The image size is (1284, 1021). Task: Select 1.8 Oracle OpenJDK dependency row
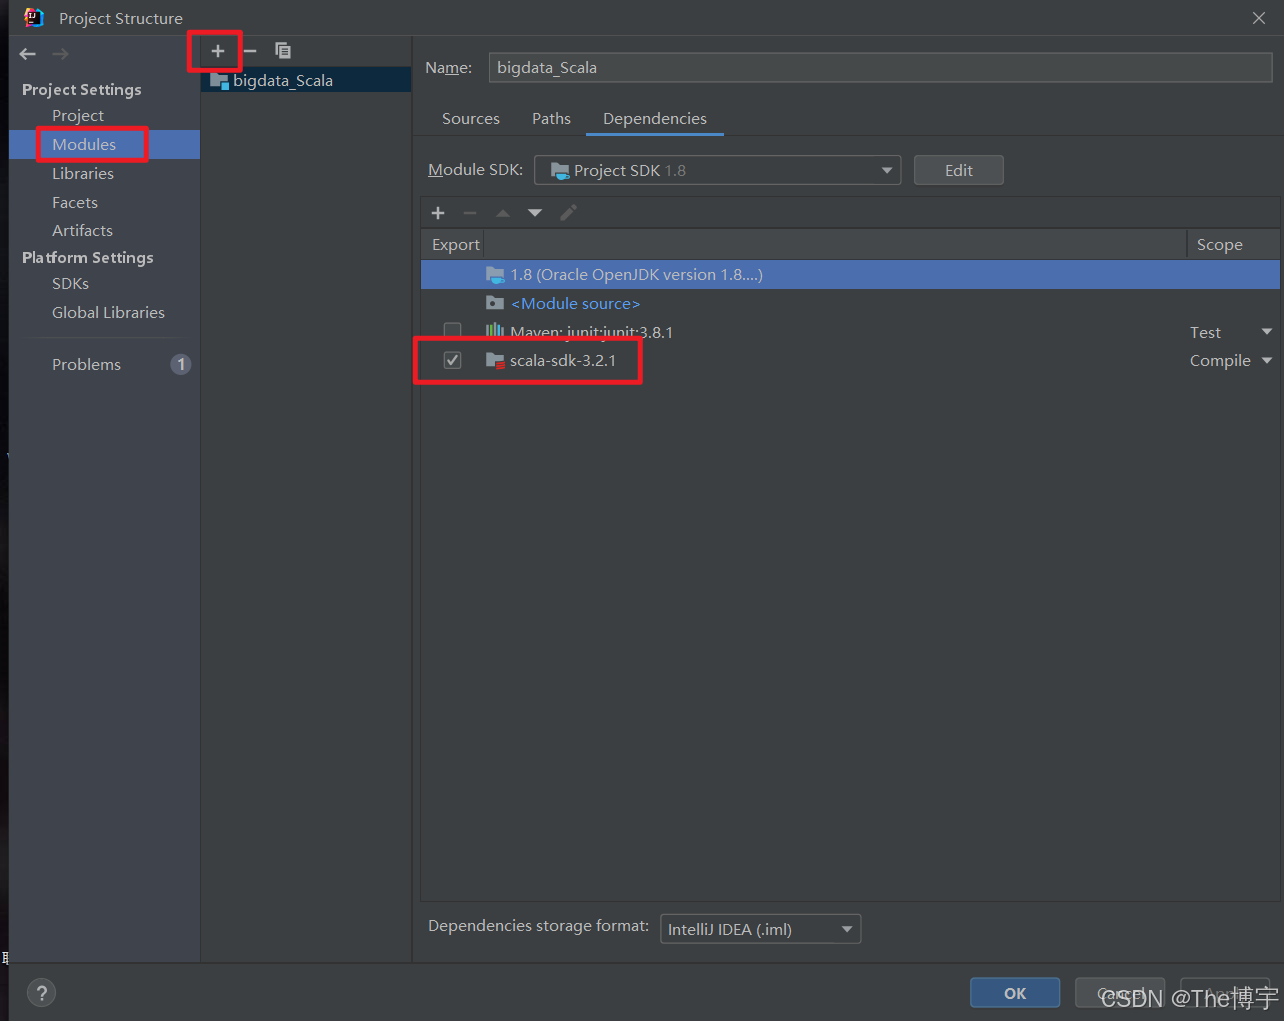click(x=850, y=274)
